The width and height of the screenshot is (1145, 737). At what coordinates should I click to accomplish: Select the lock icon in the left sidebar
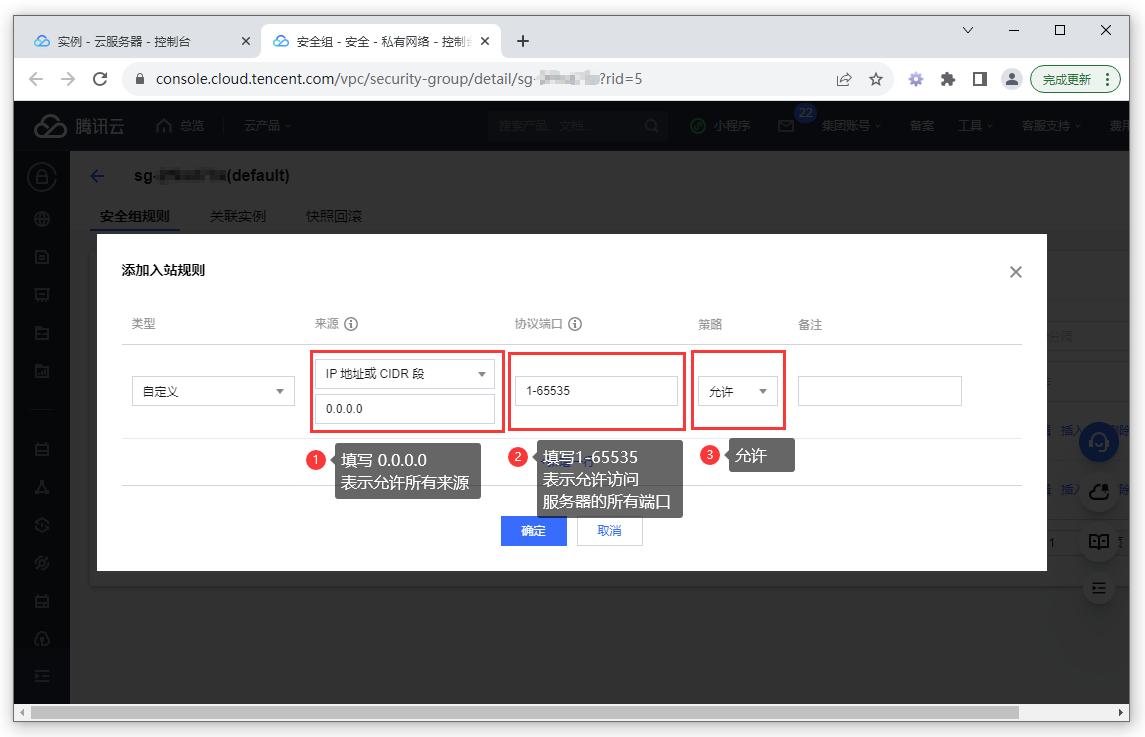tap(40, 177)
